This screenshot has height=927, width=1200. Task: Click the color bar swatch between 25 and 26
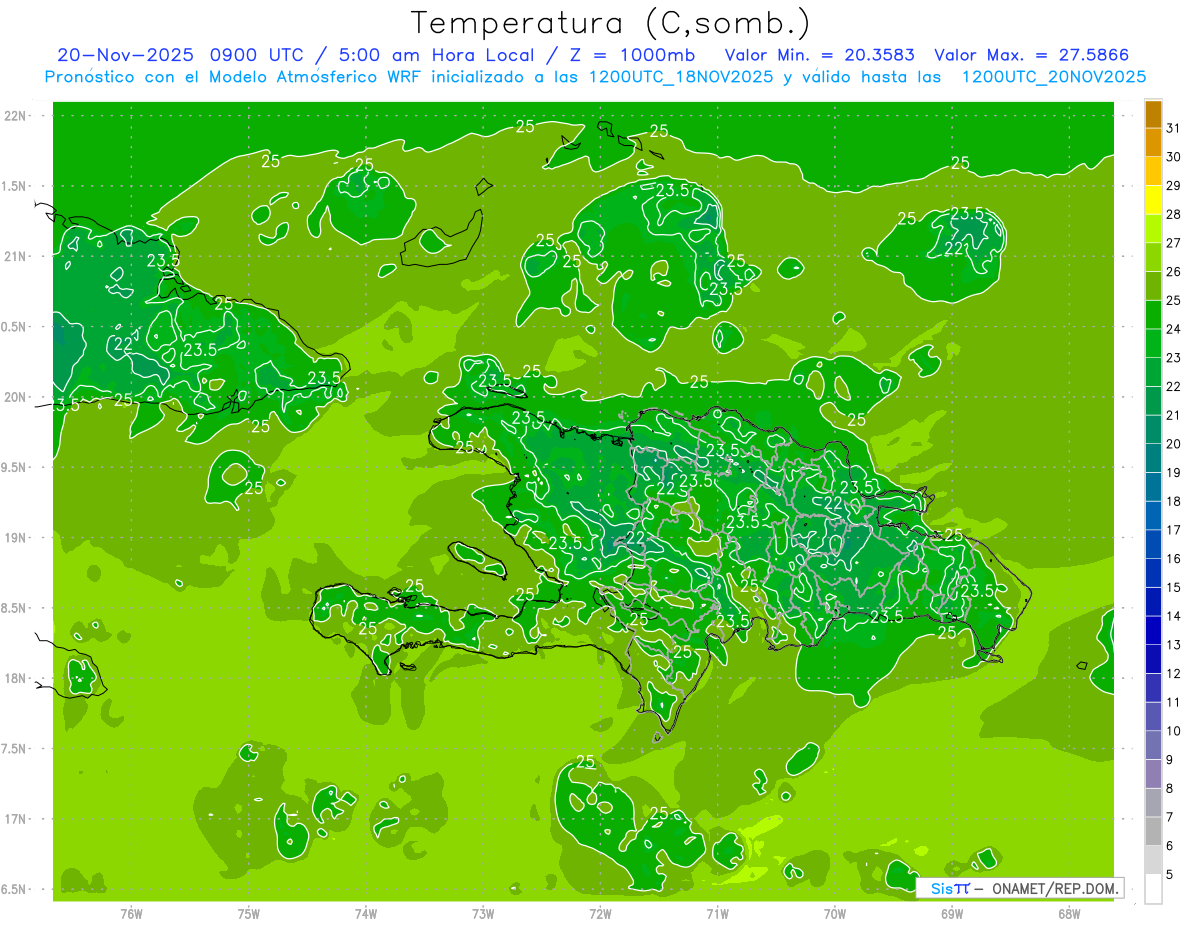(x=1153, y=286)
